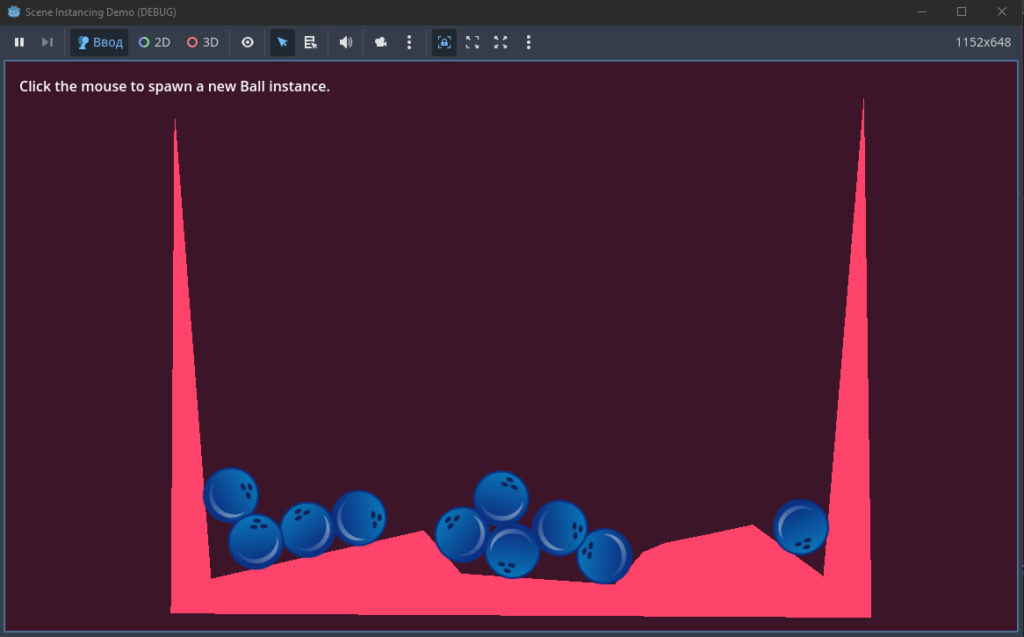Click the lone ball near right wall
1024x637 pixels.
point(801,527)
